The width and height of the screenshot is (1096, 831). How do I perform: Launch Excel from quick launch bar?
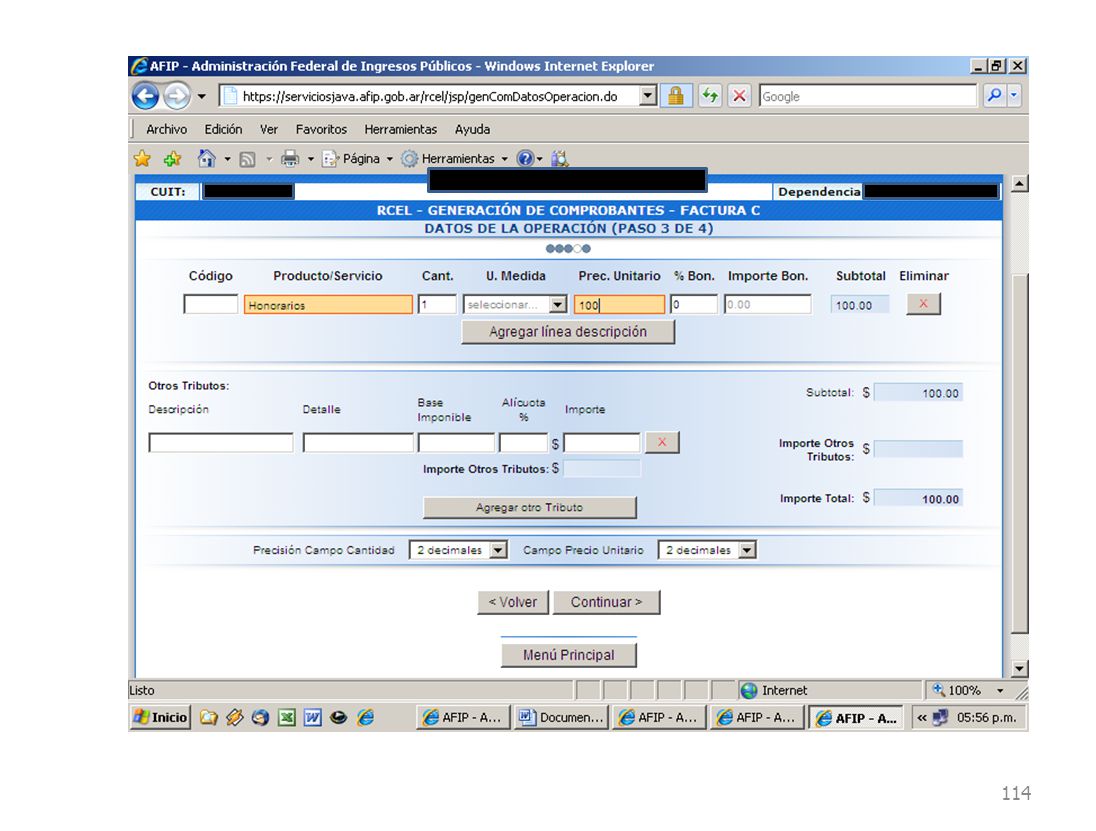pyautogui.click(x=287, y=718)
